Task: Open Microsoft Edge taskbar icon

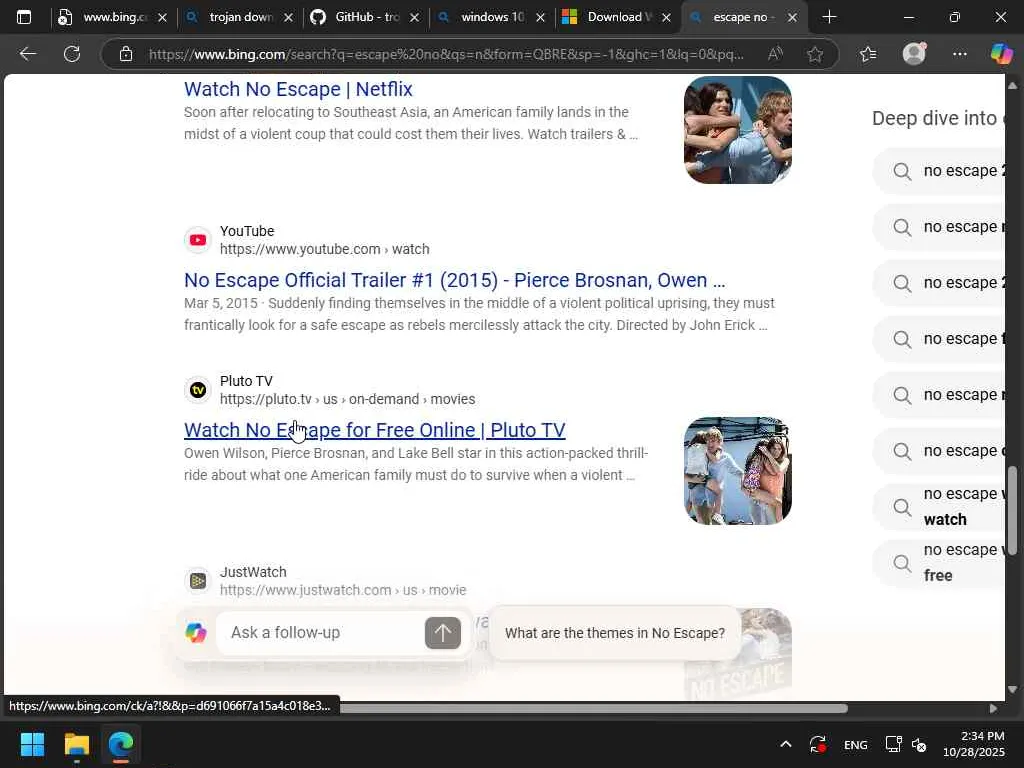Action: click(121, 744)
